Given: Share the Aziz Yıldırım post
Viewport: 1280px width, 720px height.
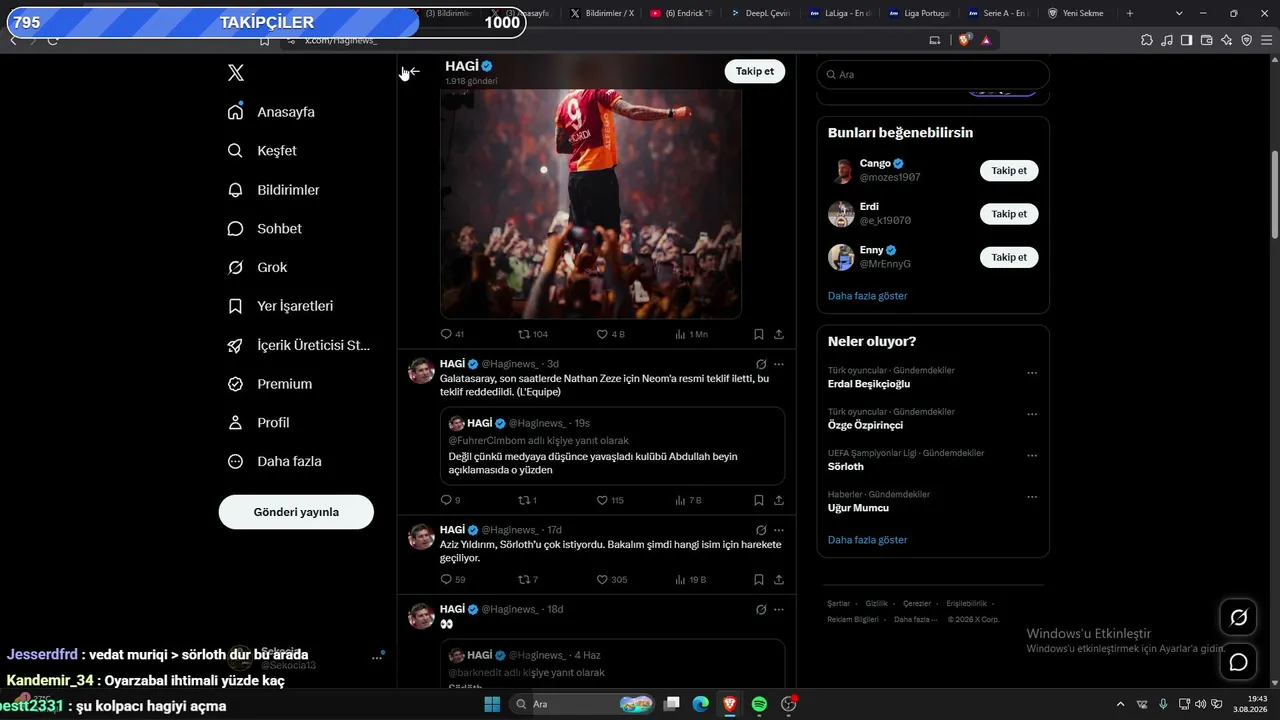Looking at the screenshot, I should [x=779, y=580].
